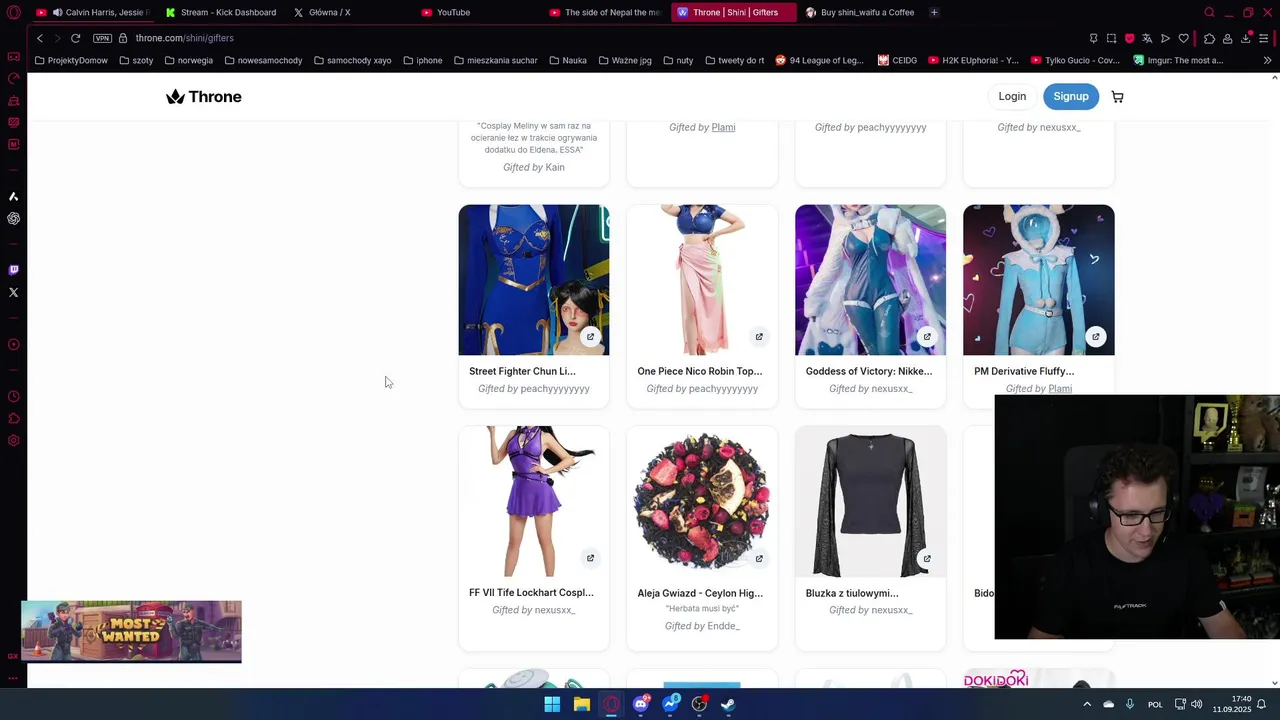1280x720 pixels.
Task: Open the ChatGPT icon in sidebar
Action: tap(14, 218)
